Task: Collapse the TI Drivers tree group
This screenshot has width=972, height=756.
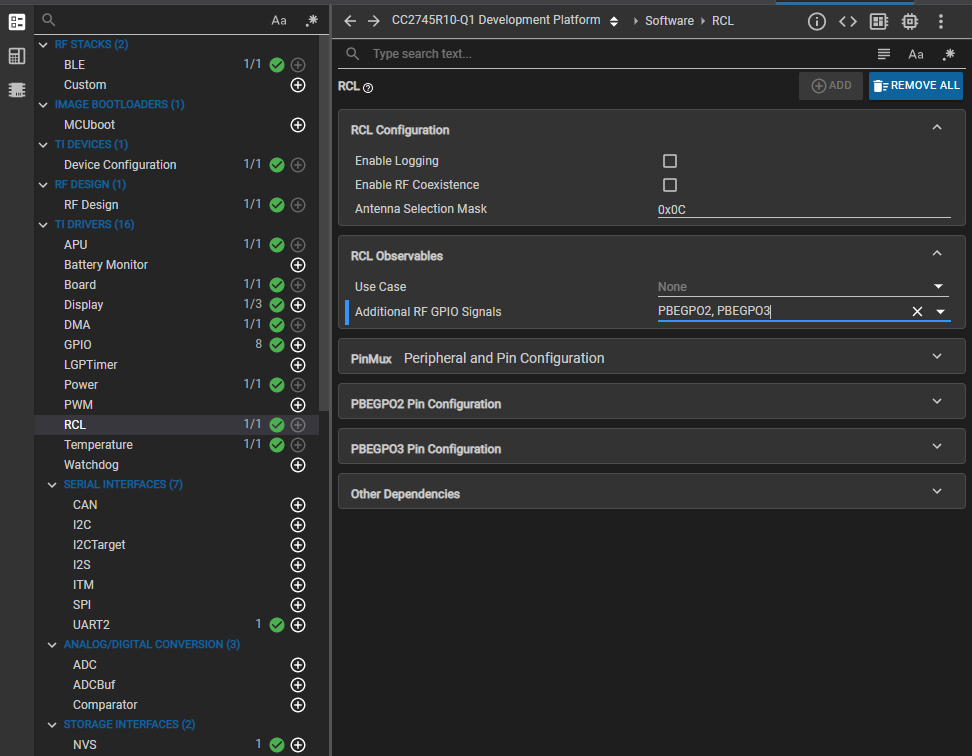Action: (44, 225)
